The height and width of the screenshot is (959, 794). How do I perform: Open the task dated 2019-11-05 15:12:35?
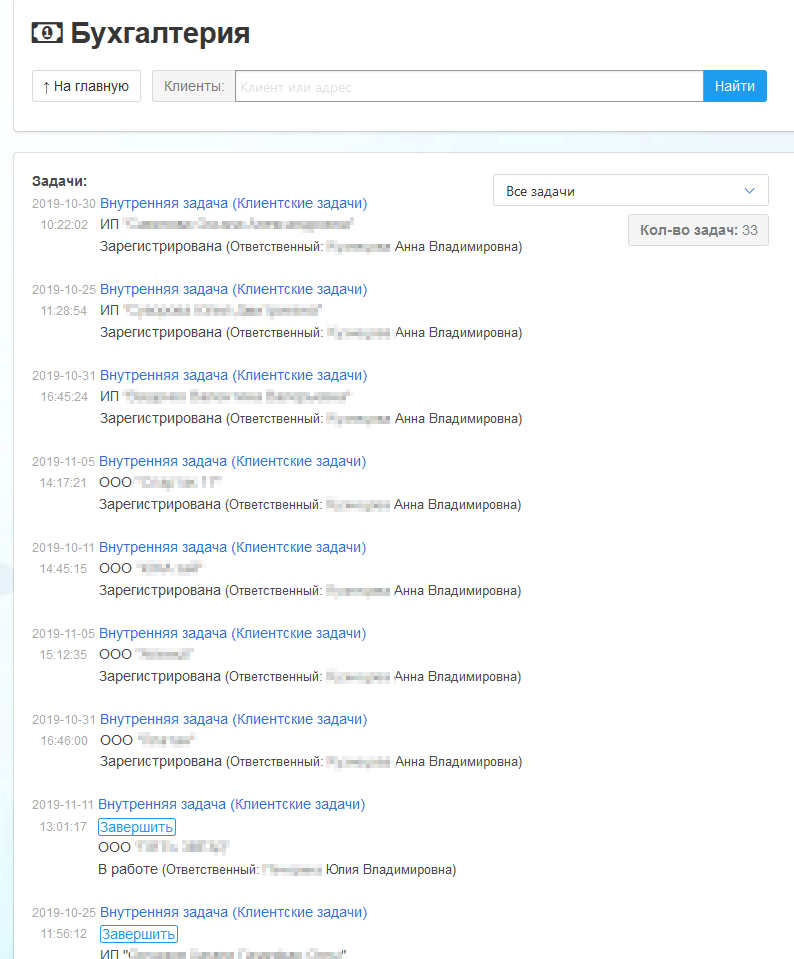233,633
